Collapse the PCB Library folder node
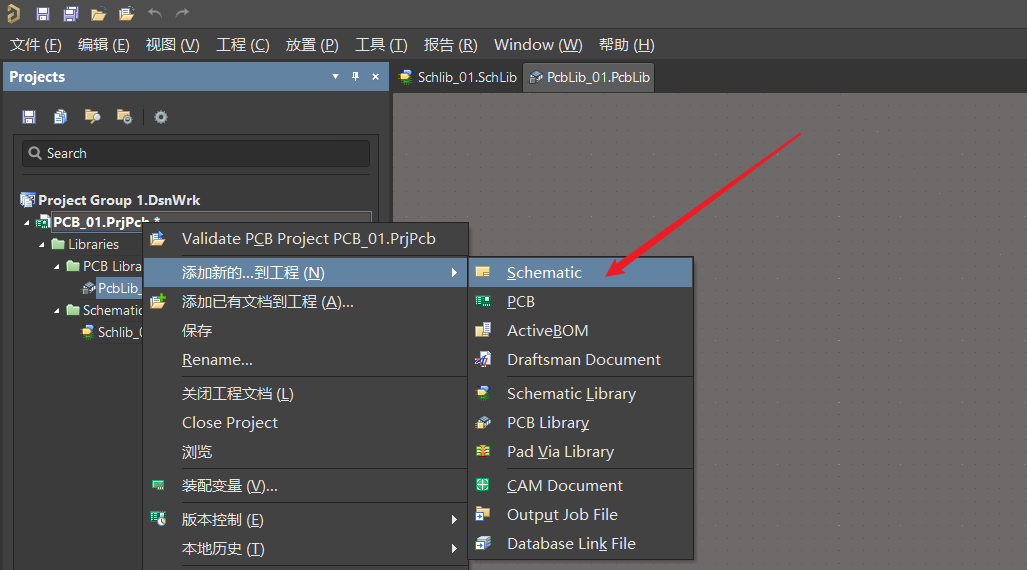Screen dimensions: 1027x570 [57, 267]
